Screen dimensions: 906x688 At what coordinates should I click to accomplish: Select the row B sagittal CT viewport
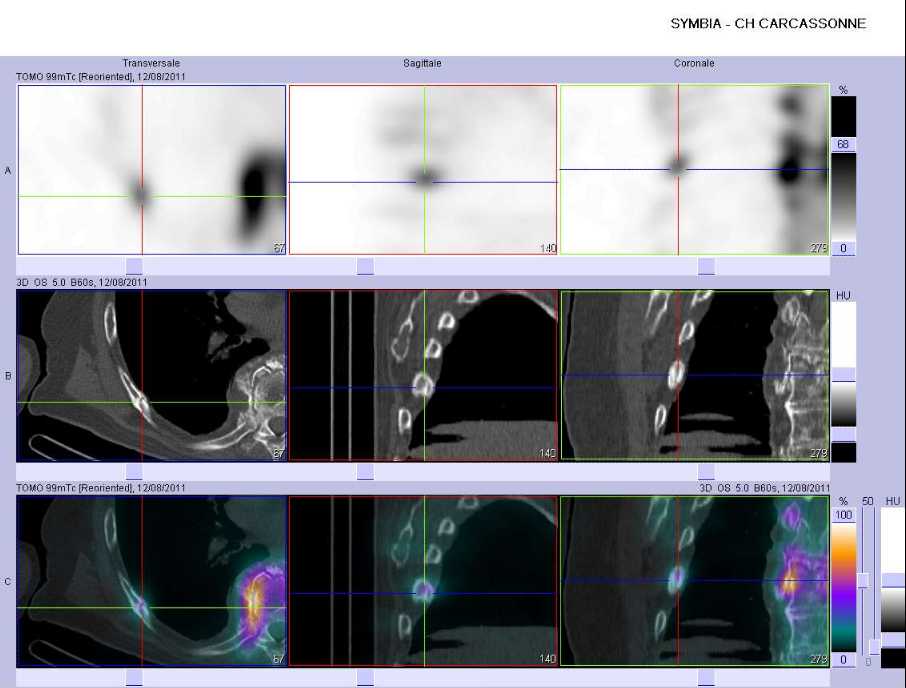423,375
